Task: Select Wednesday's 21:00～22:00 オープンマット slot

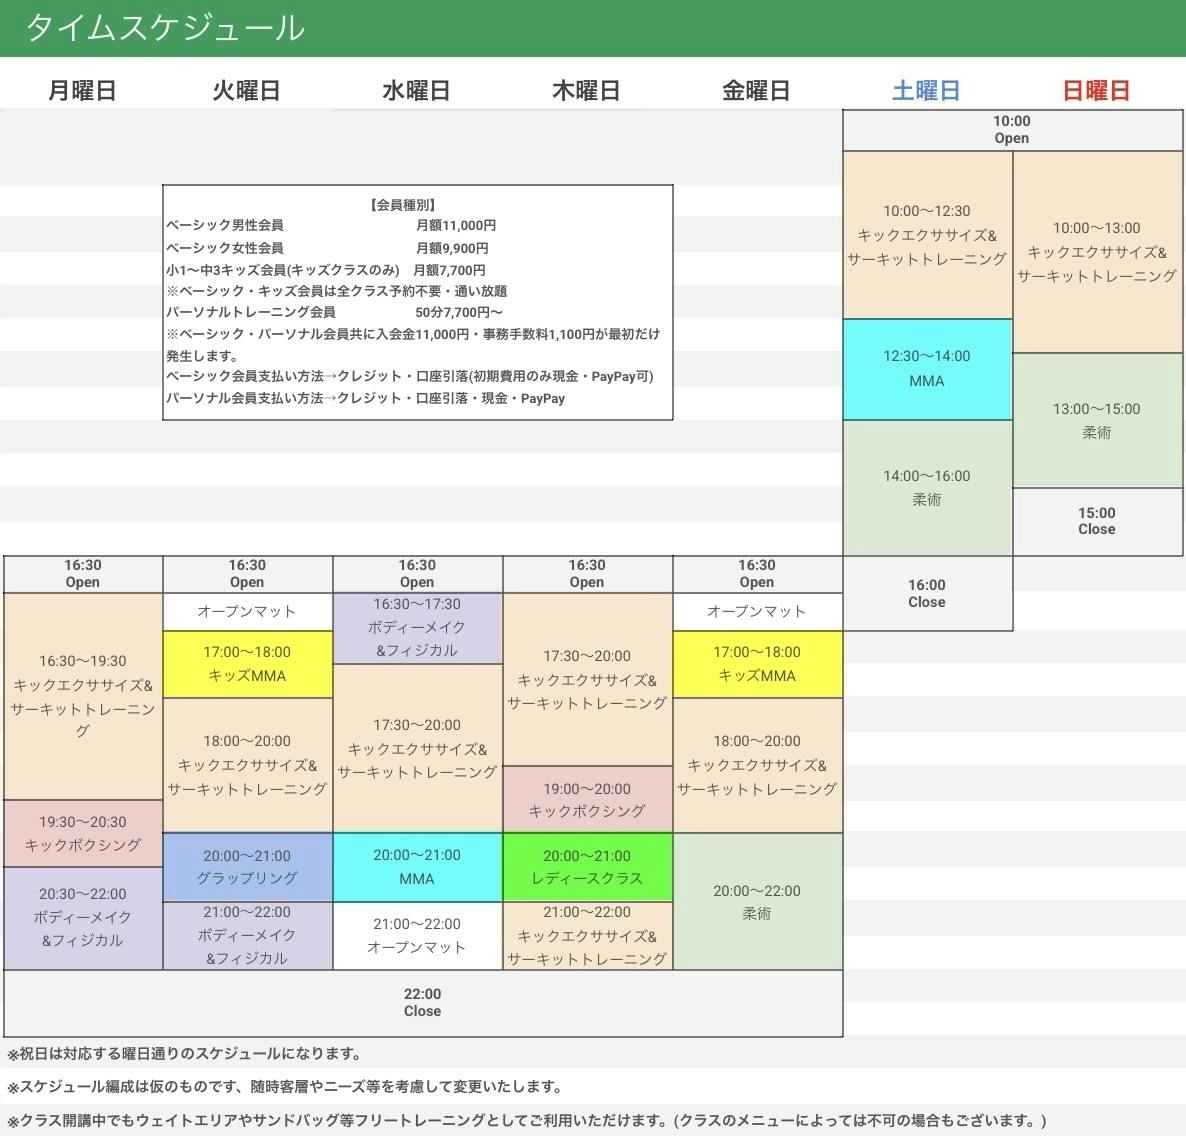Action: point(417,935)
